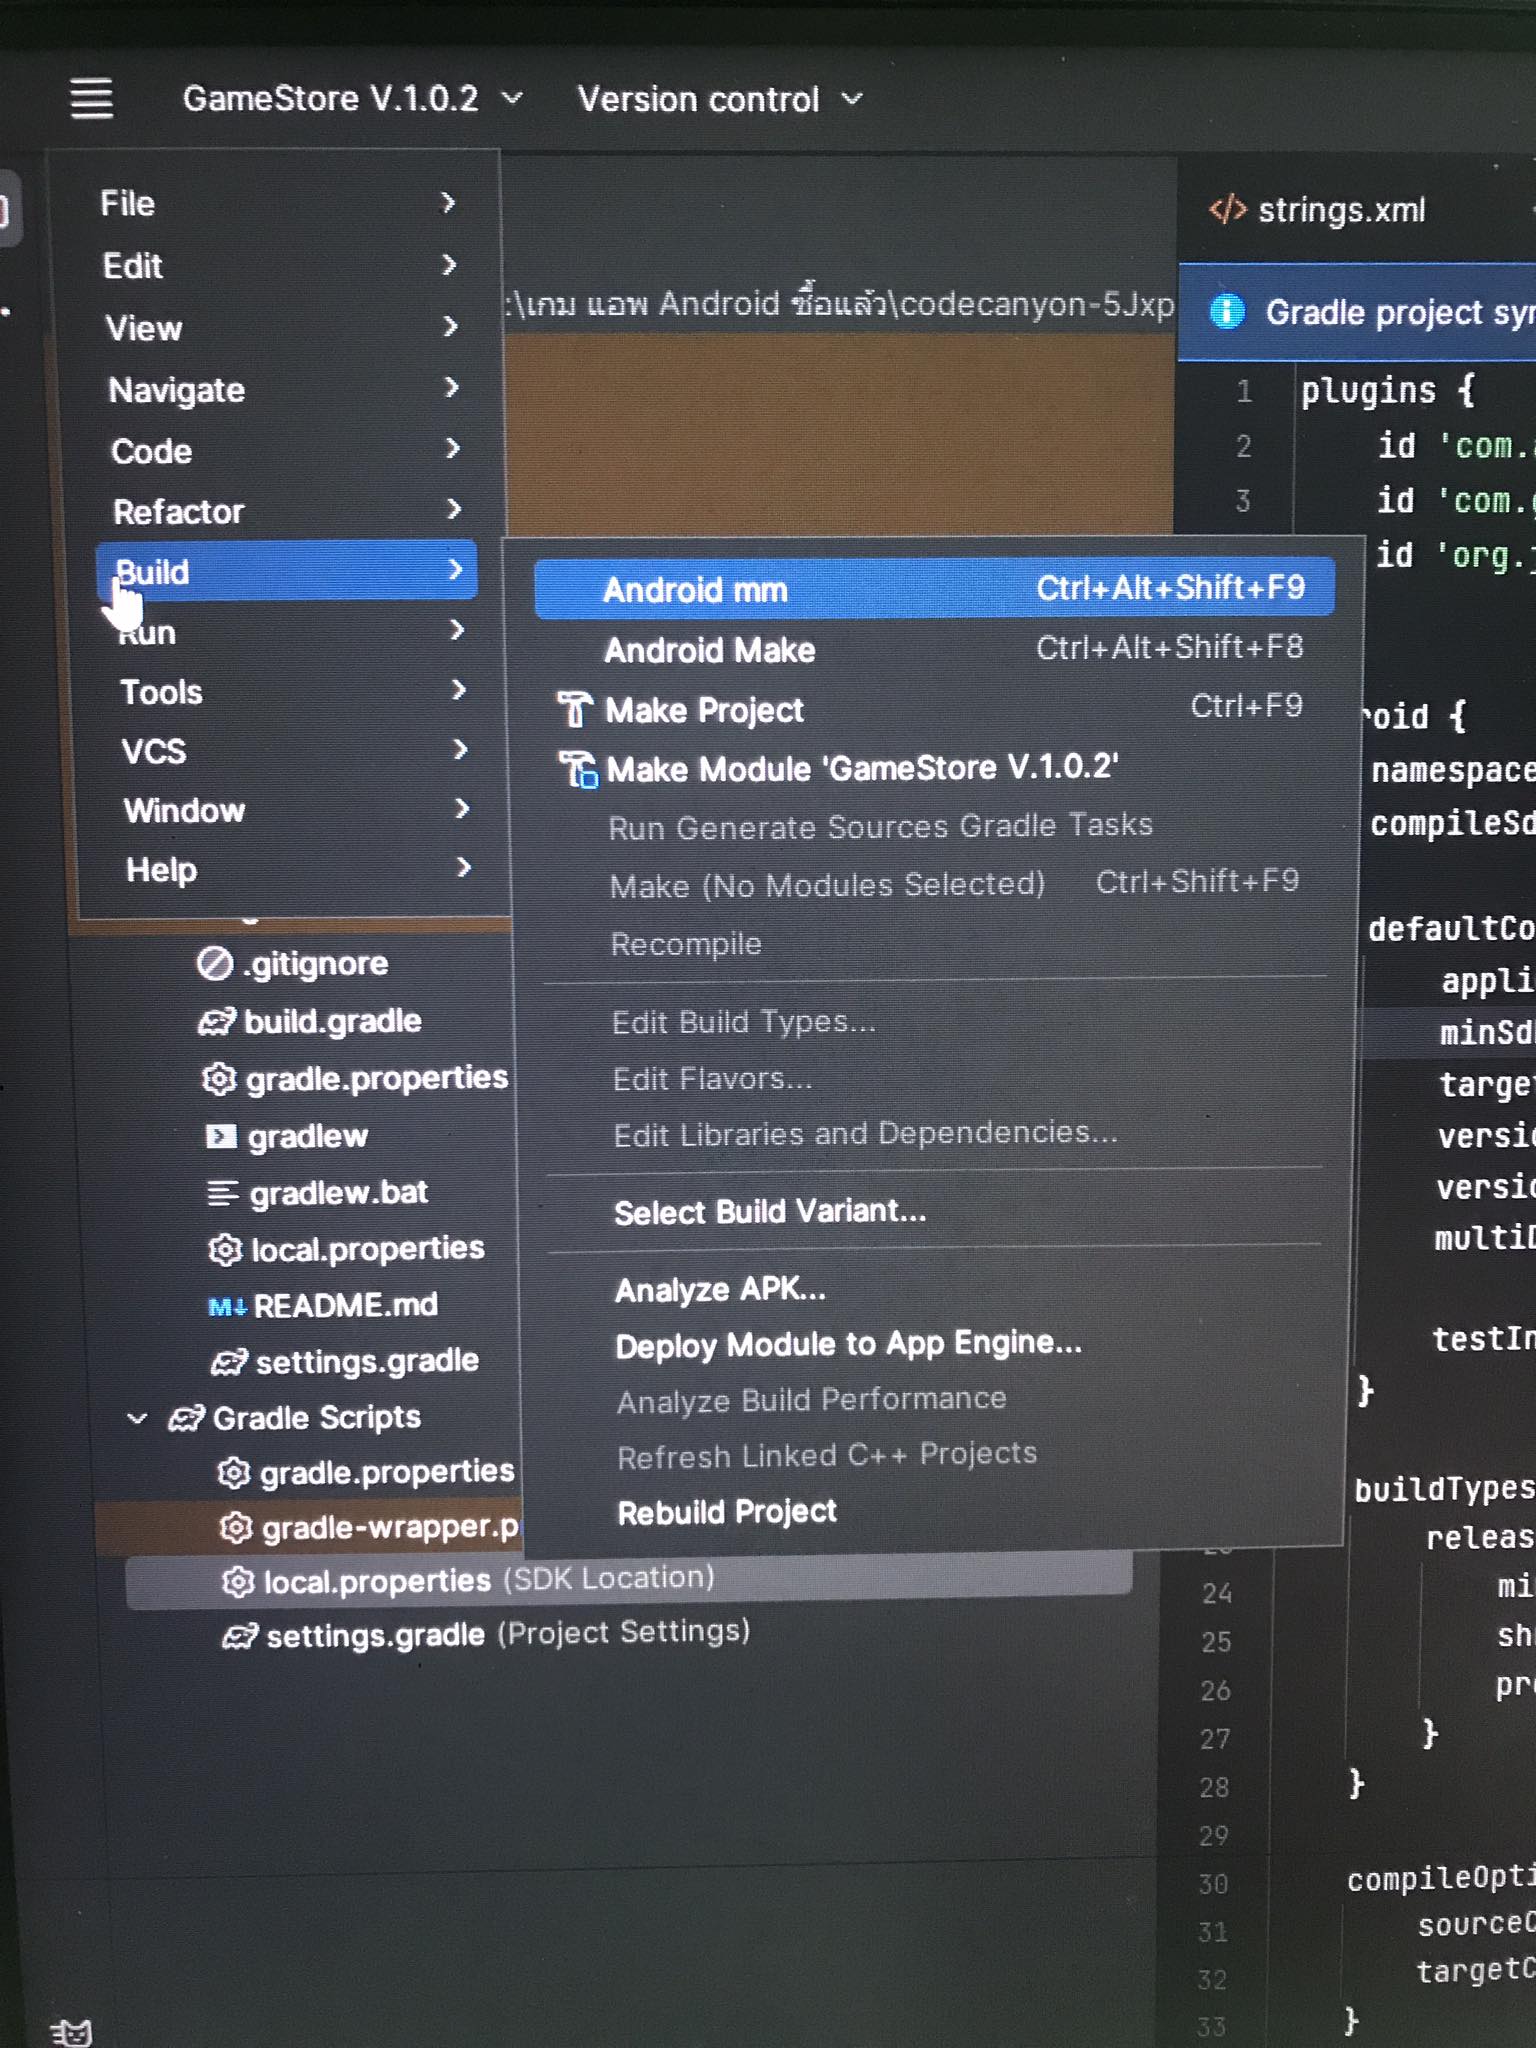Open the hamburger main menu icon
1536x2048 pixels.
(91, 98)
